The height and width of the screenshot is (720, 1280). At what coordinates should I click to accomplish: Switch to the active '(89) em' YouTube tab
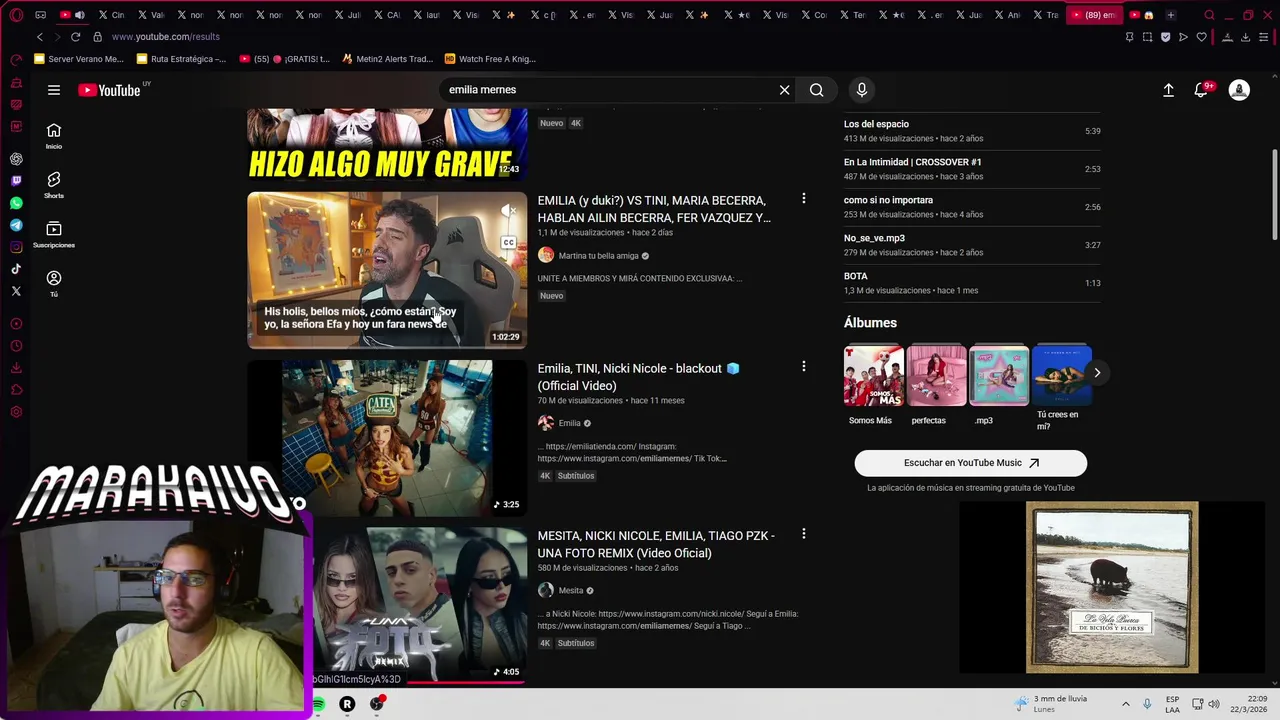click(1093, 15)
